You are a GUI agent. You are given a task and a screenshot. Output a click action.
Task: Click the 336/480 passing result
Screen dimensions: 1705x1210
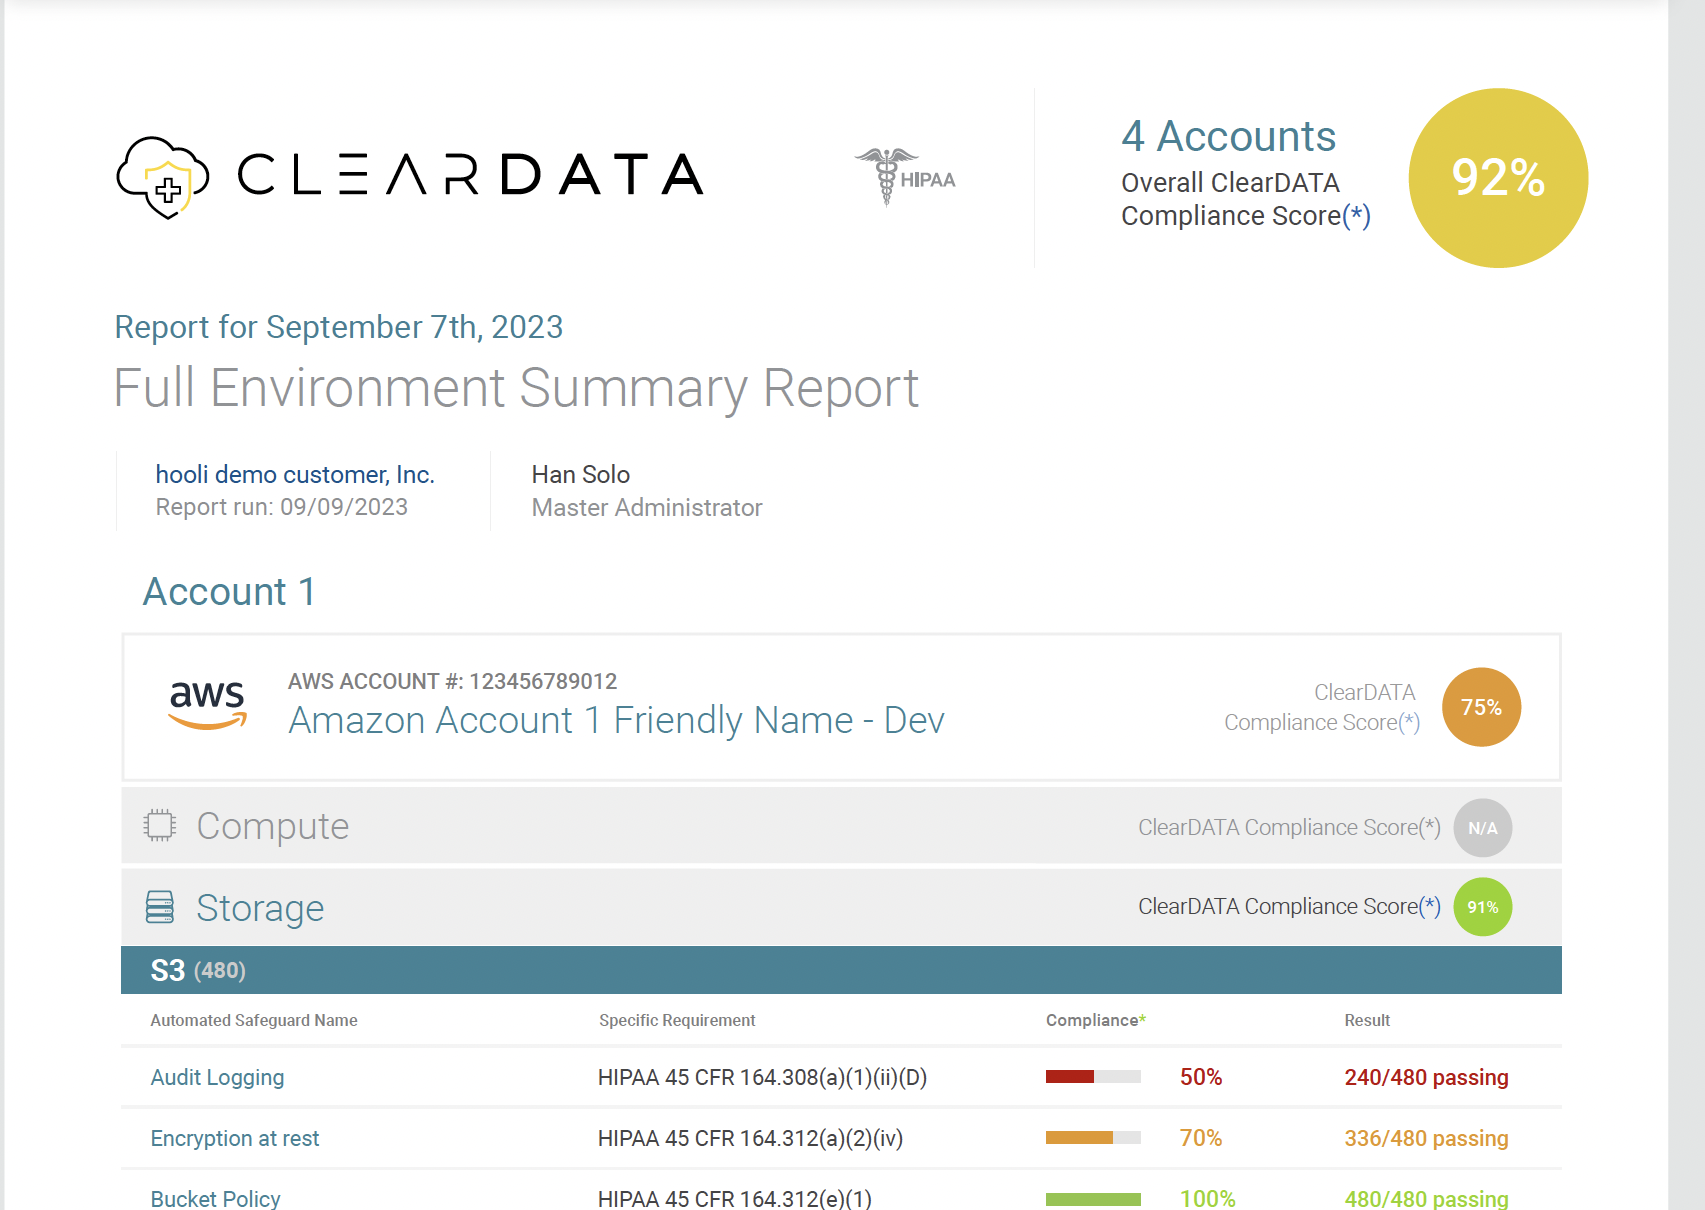pos(1426,1138)
